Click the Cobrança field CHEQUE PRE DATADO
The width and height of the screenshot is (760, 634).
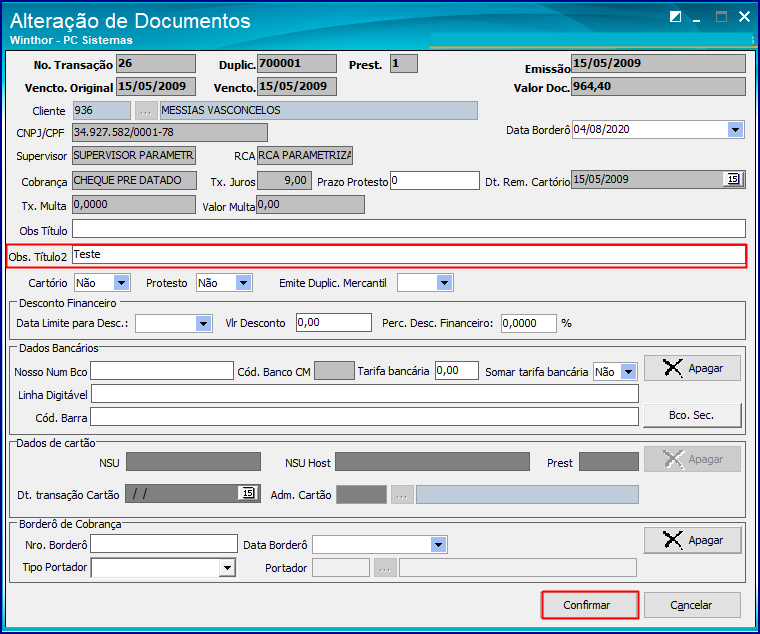pyautogui.click(x=135, y=180)
